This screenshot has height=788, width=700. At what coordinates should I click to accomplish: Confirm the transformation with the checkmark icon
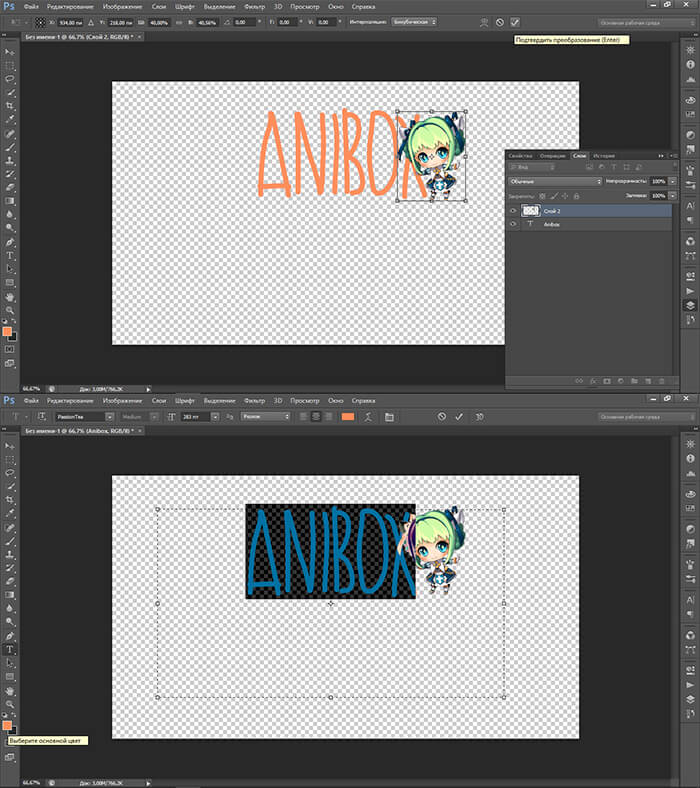point(515,21)
